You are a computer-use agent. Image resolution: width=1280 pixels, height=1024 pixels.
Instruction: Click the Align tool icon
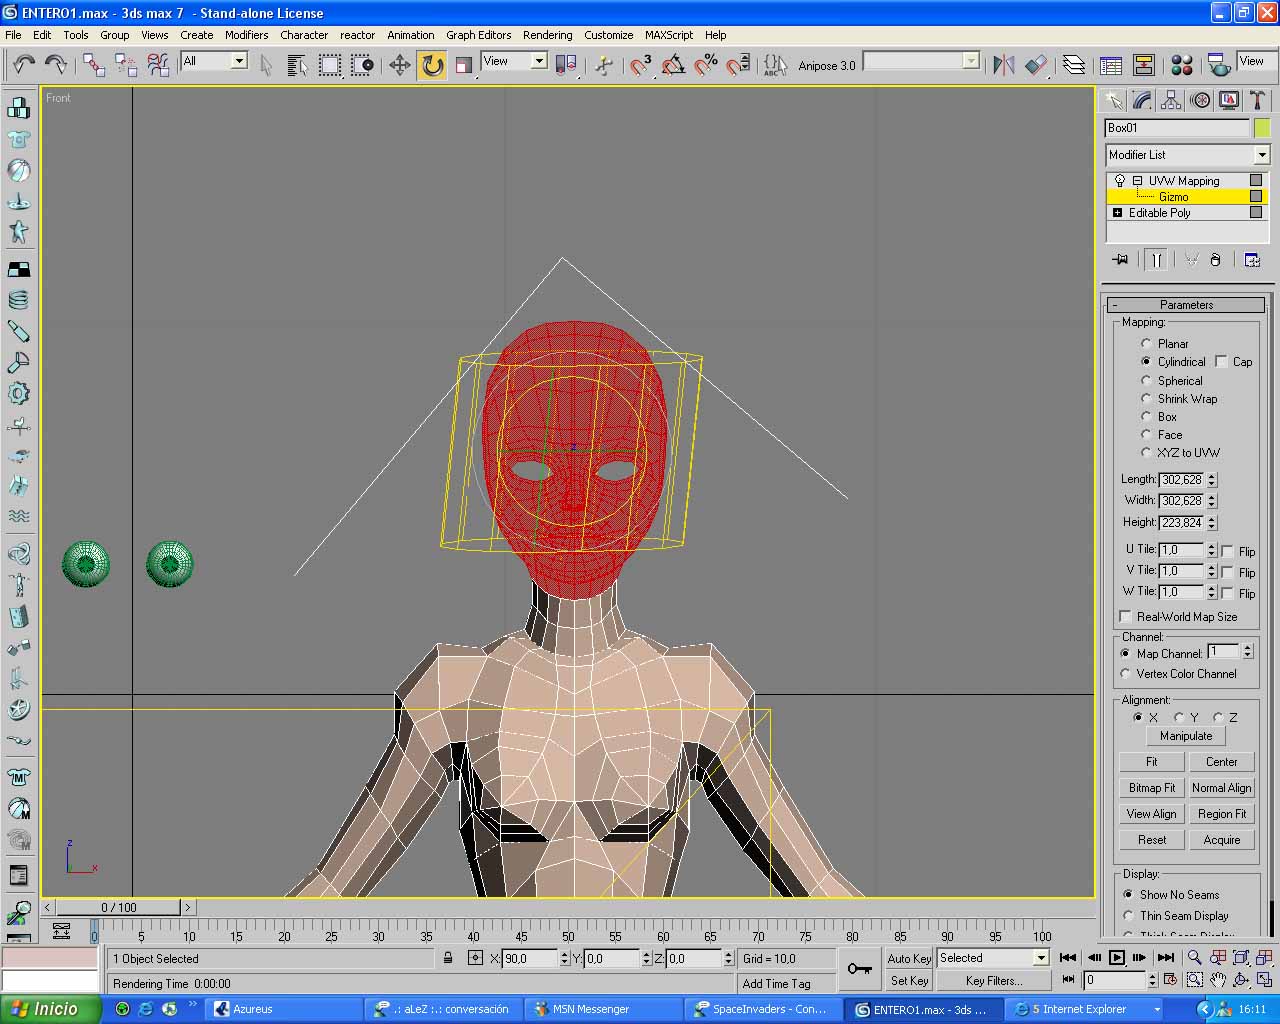(x=1036, y=65)
